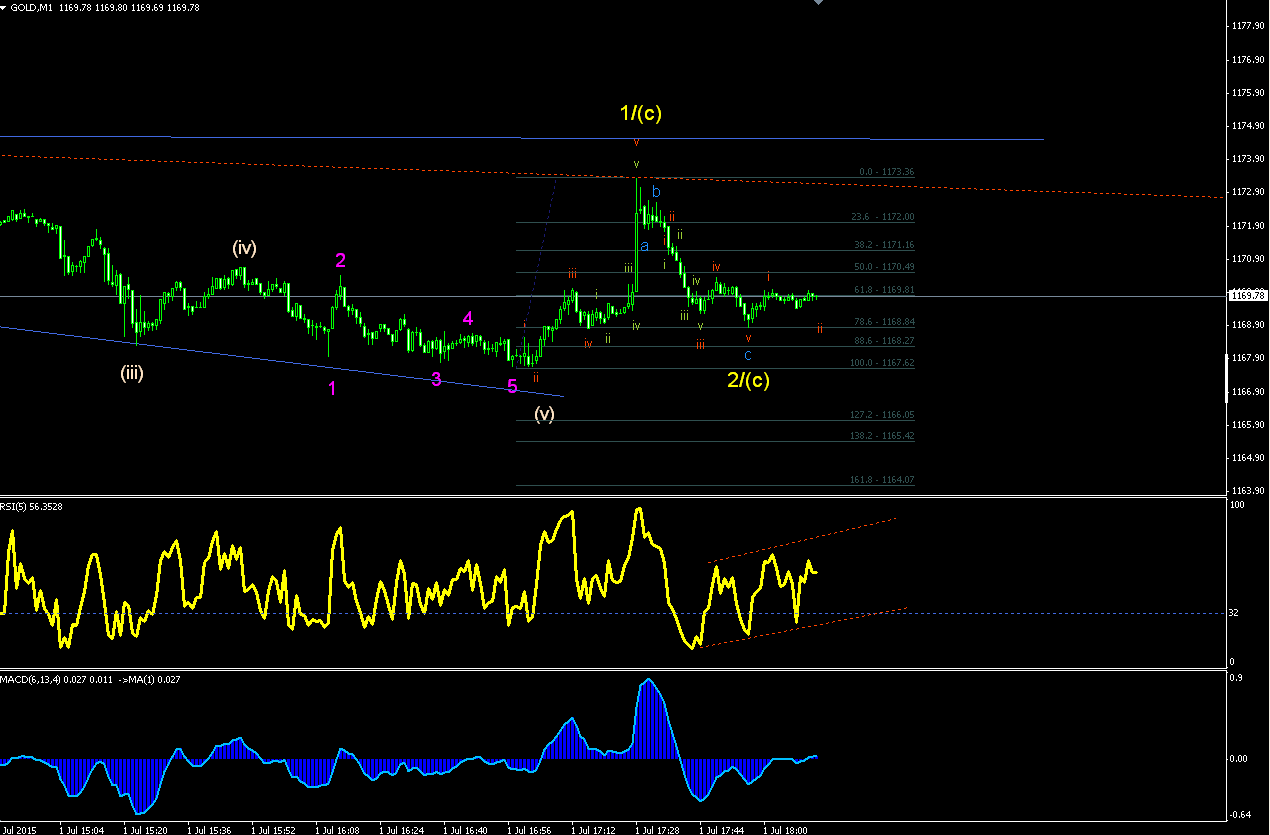Viewport: 1270px width, 835px height.
Task: Click the time axis label 1 Jul 15:04
Action: coord(82,830)
